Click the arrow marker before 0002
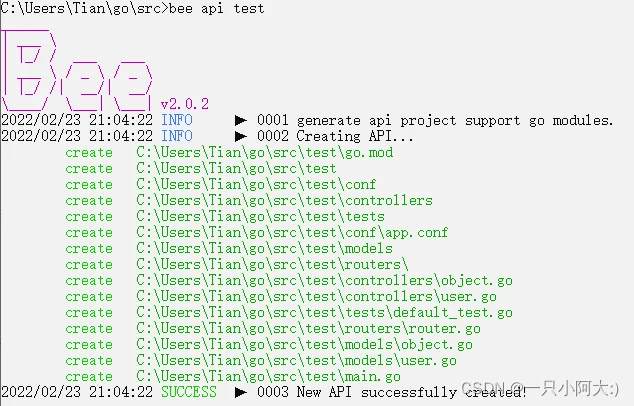Viewport: 634px width, 406px height. point(241,136)
